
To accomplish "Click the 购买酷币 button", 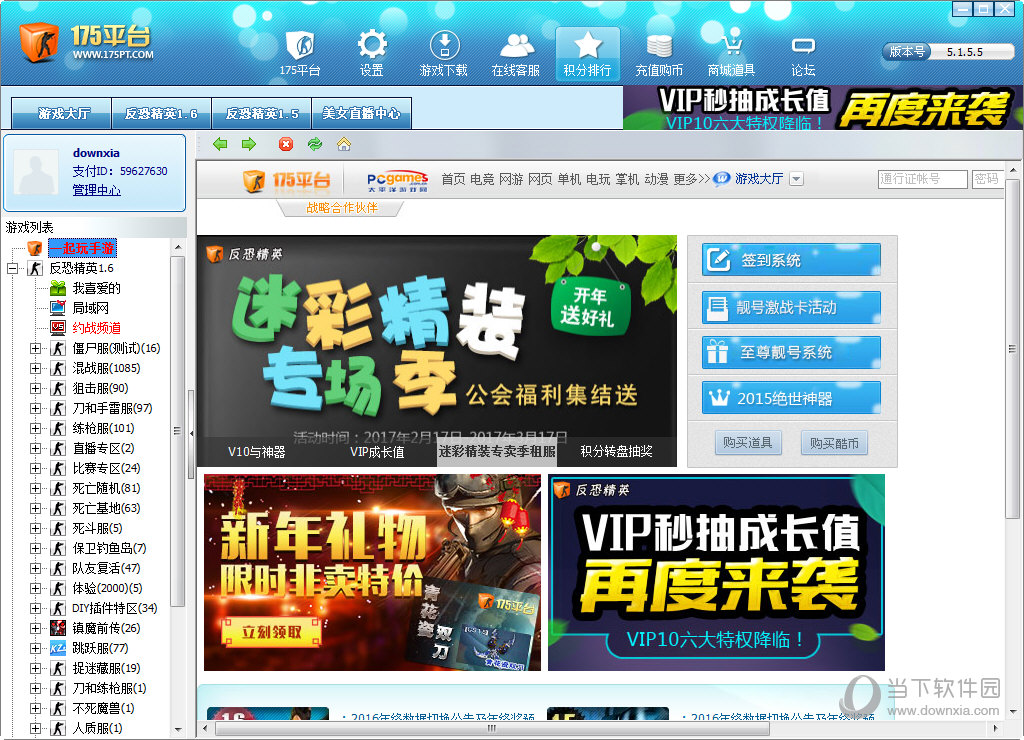I will point(834,443).
